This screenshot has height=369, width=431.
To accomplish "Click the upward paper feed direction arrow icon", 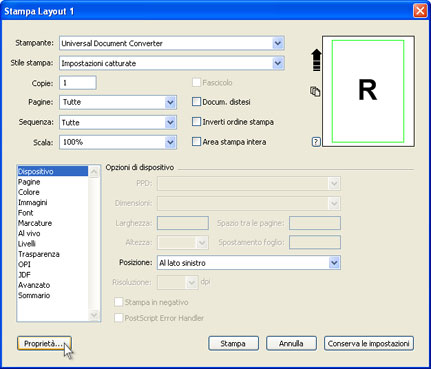I will 316,60.
